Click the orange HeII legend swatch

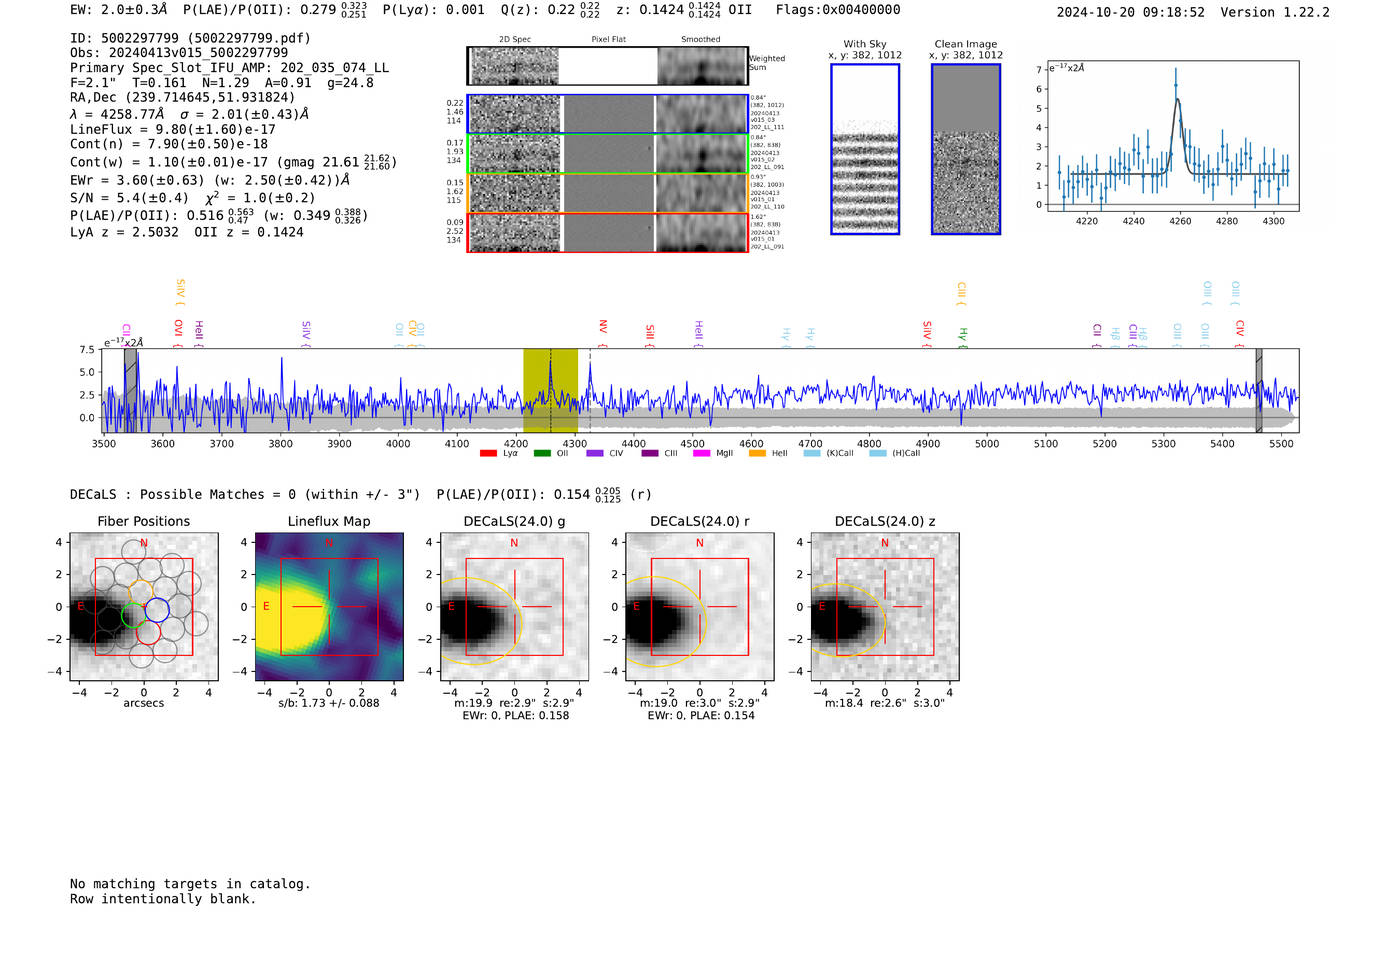[x=757, y=453]
